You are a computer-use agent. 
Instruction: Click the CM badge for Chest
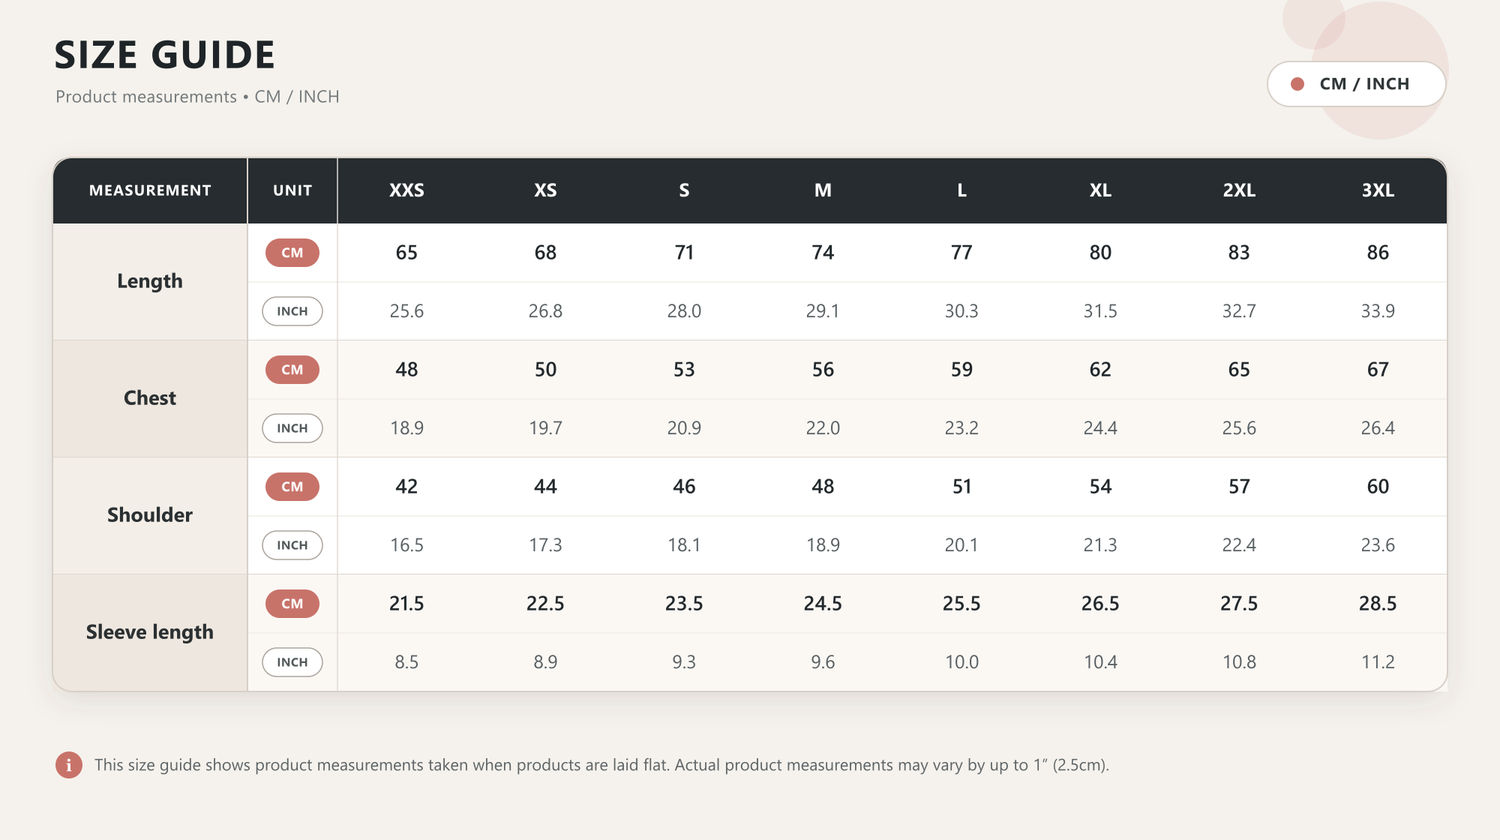tap(292, 370)
